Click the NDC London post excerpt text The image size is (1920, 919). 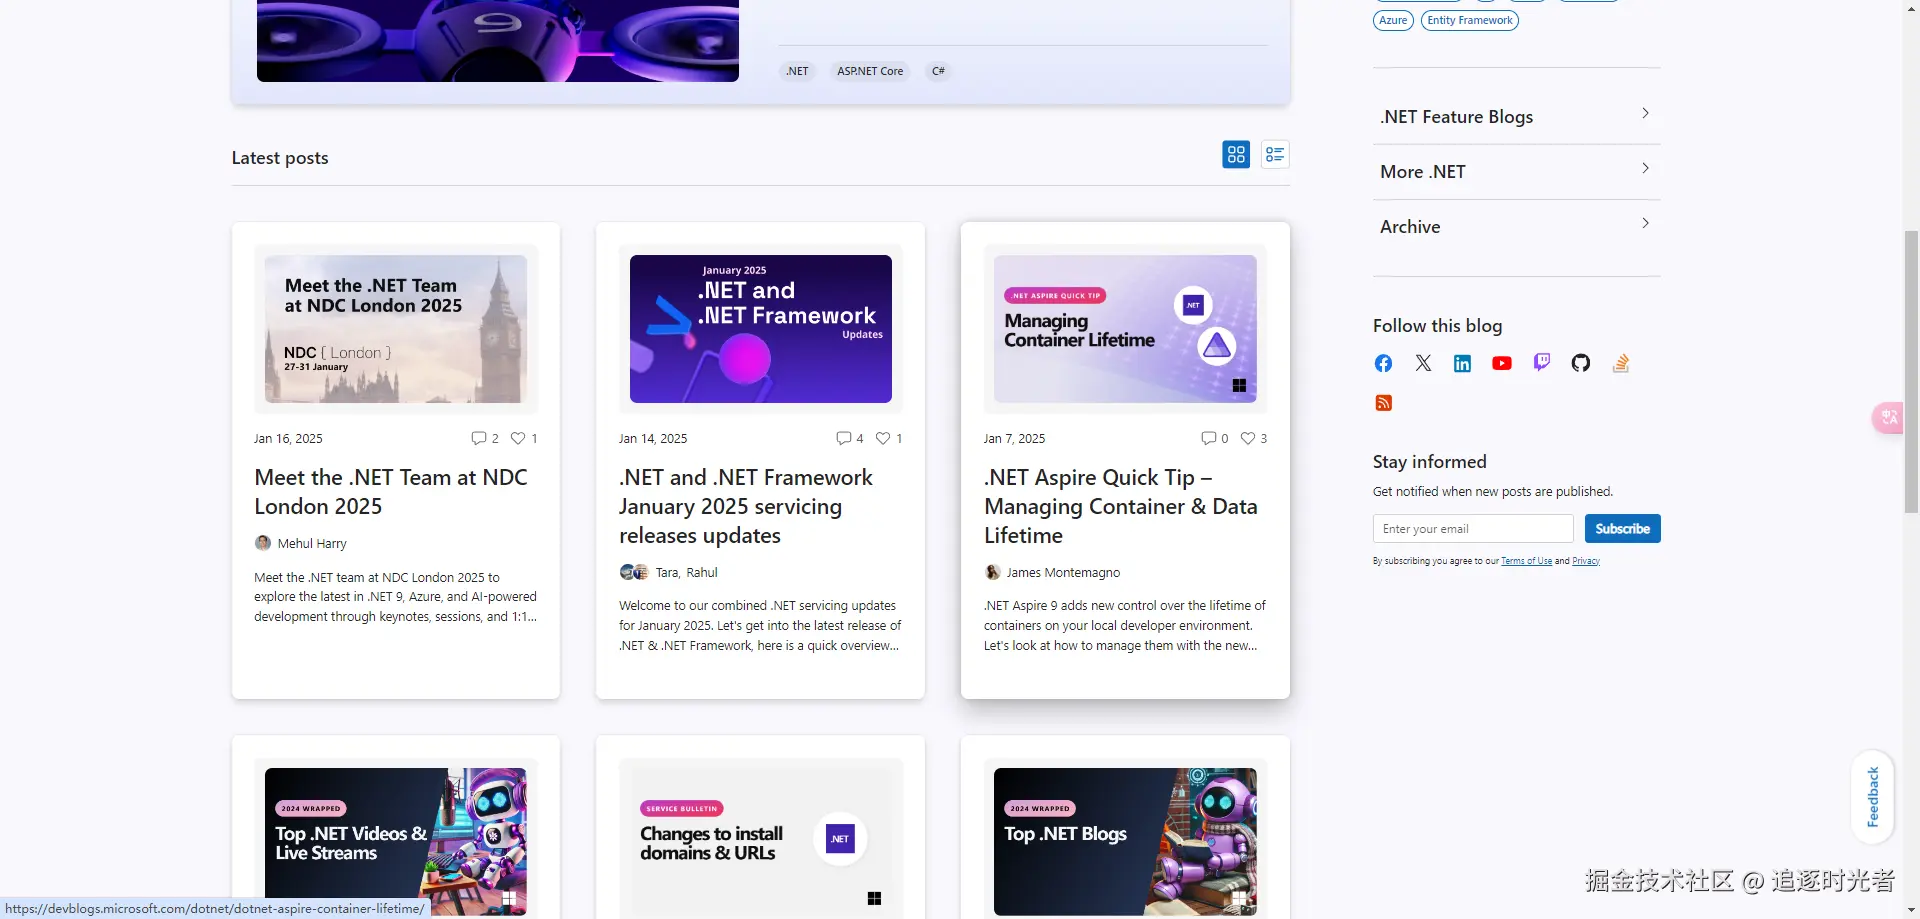coord(396,597)
